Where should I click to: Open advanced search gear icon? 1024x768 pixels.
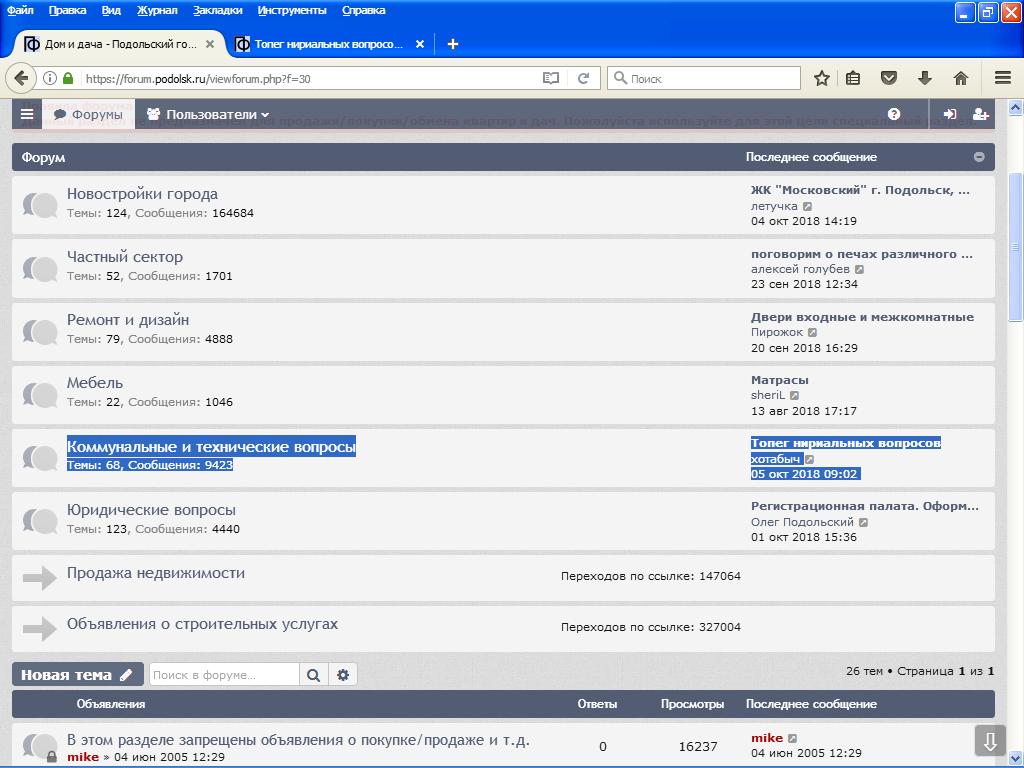pyautogui.click(x=343, y=675)
